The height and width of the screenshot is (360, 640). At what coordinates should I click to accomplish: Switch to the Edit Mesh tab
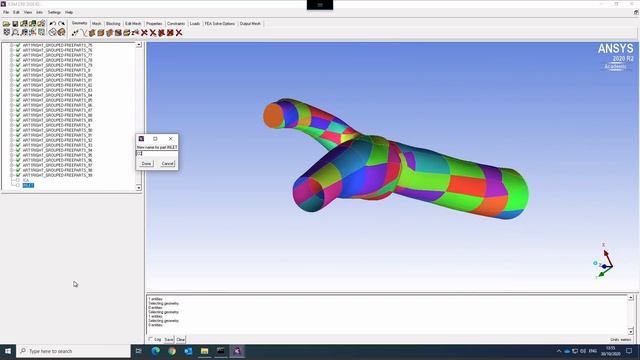133,24
